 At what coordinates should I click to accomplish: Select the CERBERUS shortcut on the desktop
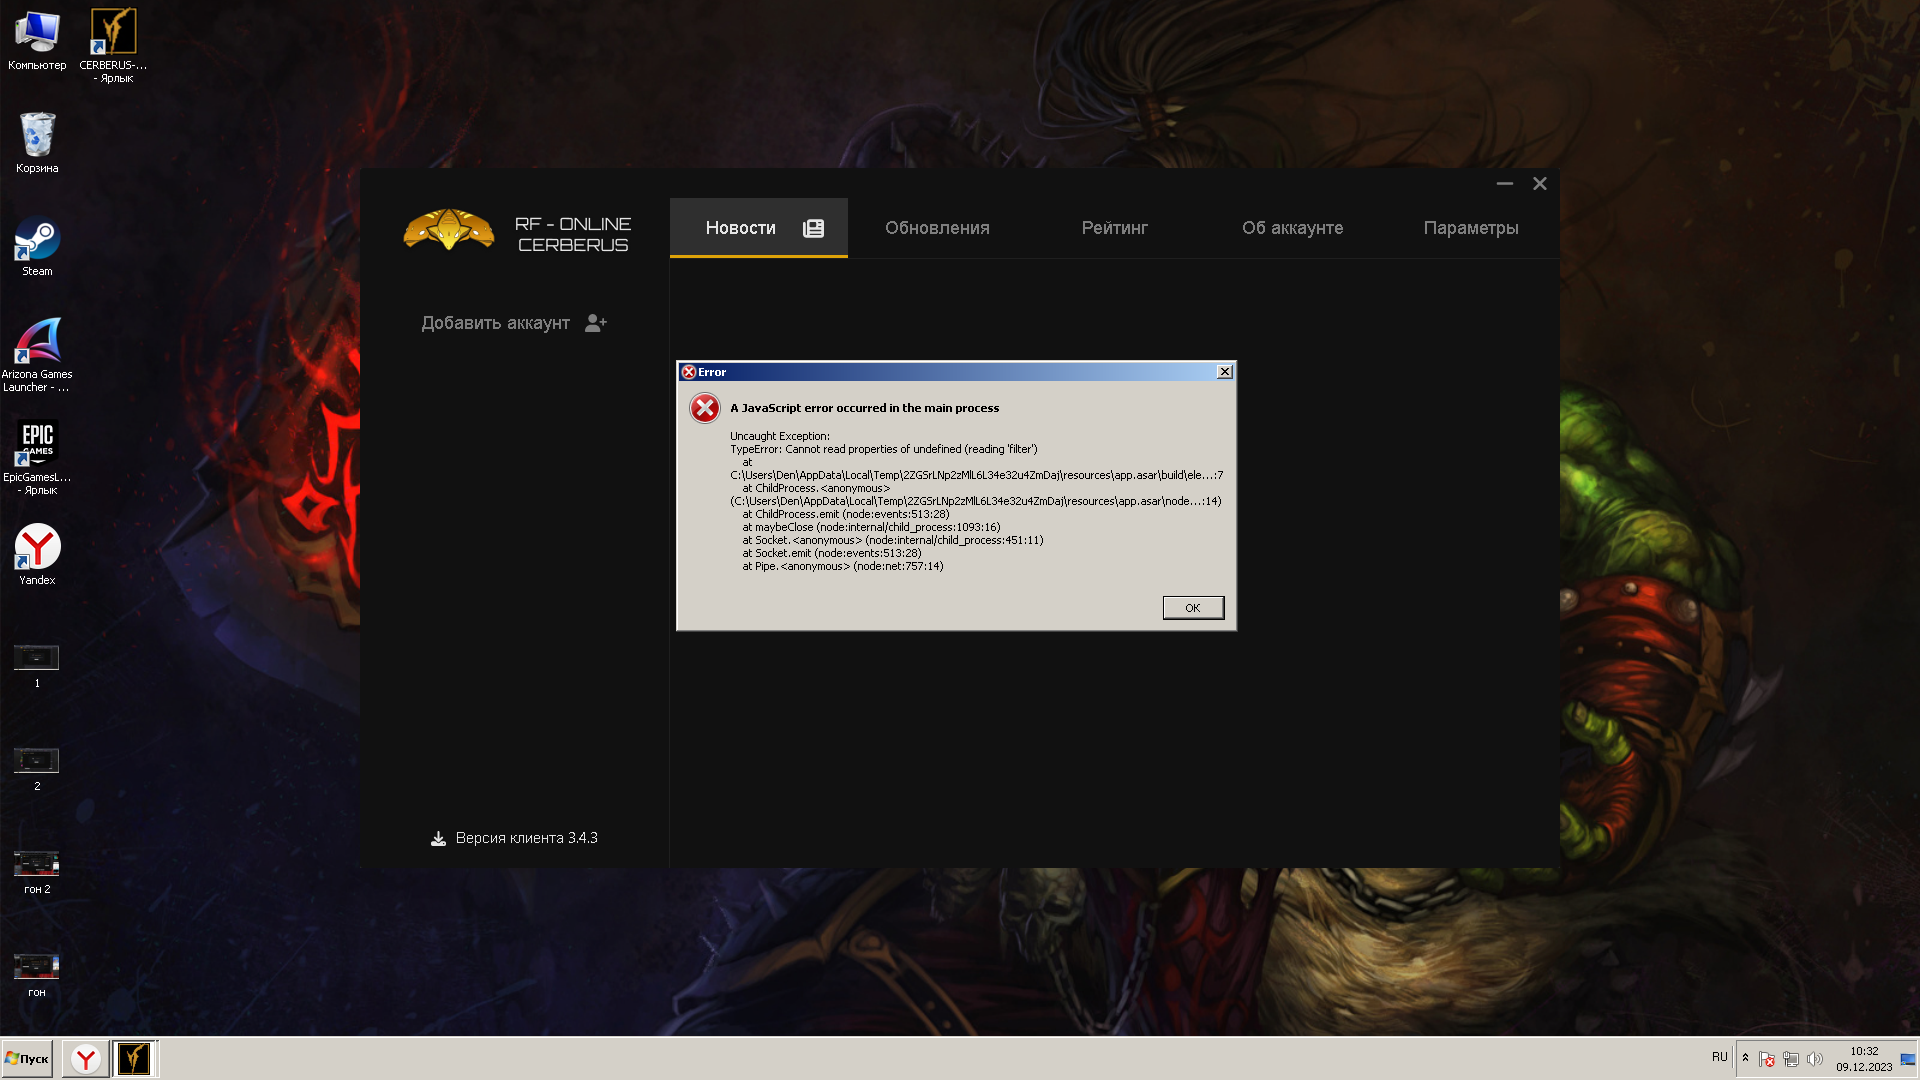(x=113, y=45)
